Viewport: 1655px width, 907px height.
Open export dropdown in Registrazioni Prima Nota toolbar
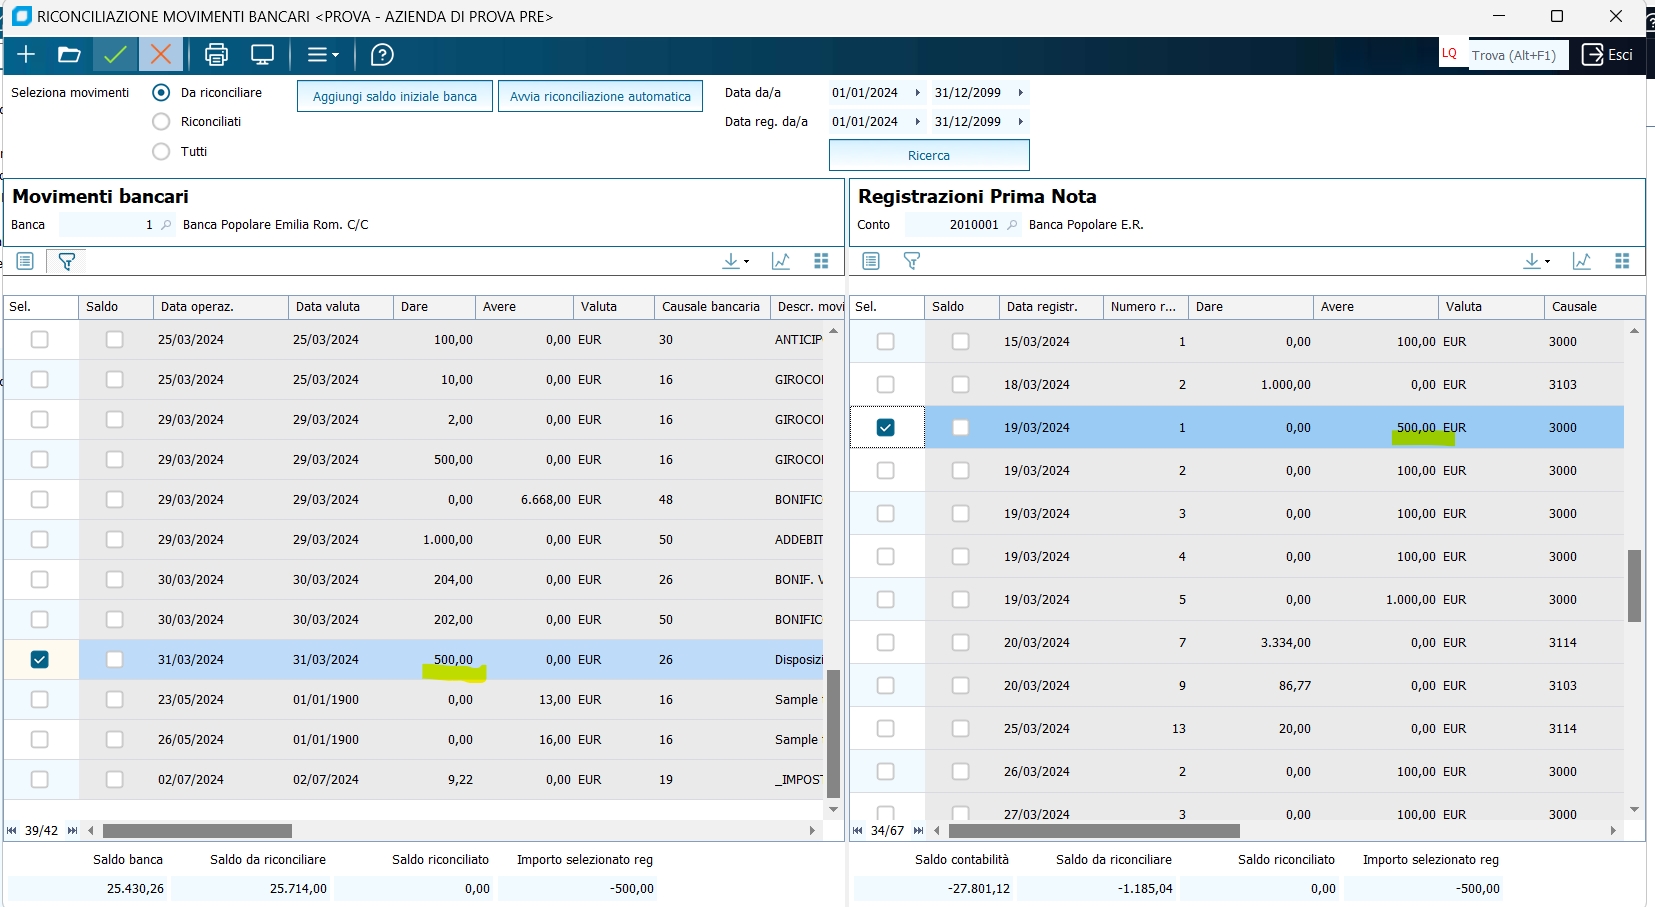[1536, 261]
